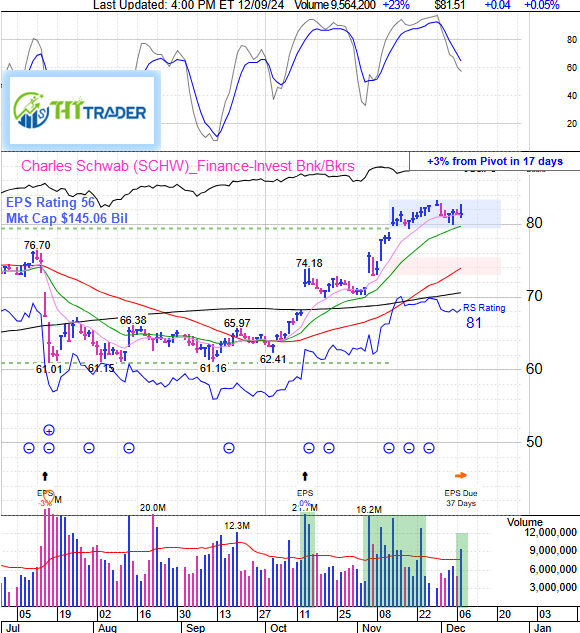Click the blue shaded buy zone box
This screenshot has width=580, height=633.
tap(445, 214)
